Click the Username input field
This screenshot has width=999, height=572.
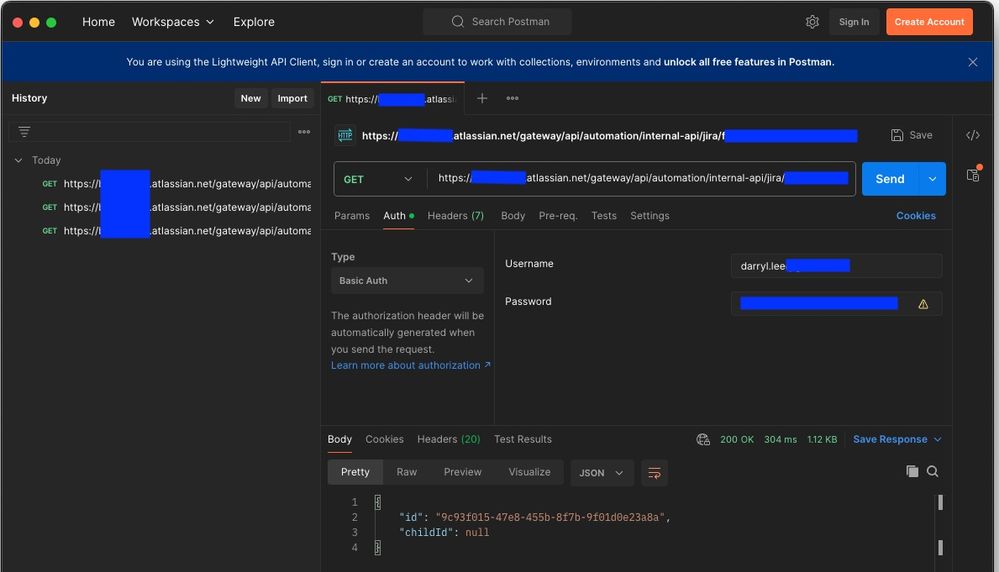click(x=836, y=266)
